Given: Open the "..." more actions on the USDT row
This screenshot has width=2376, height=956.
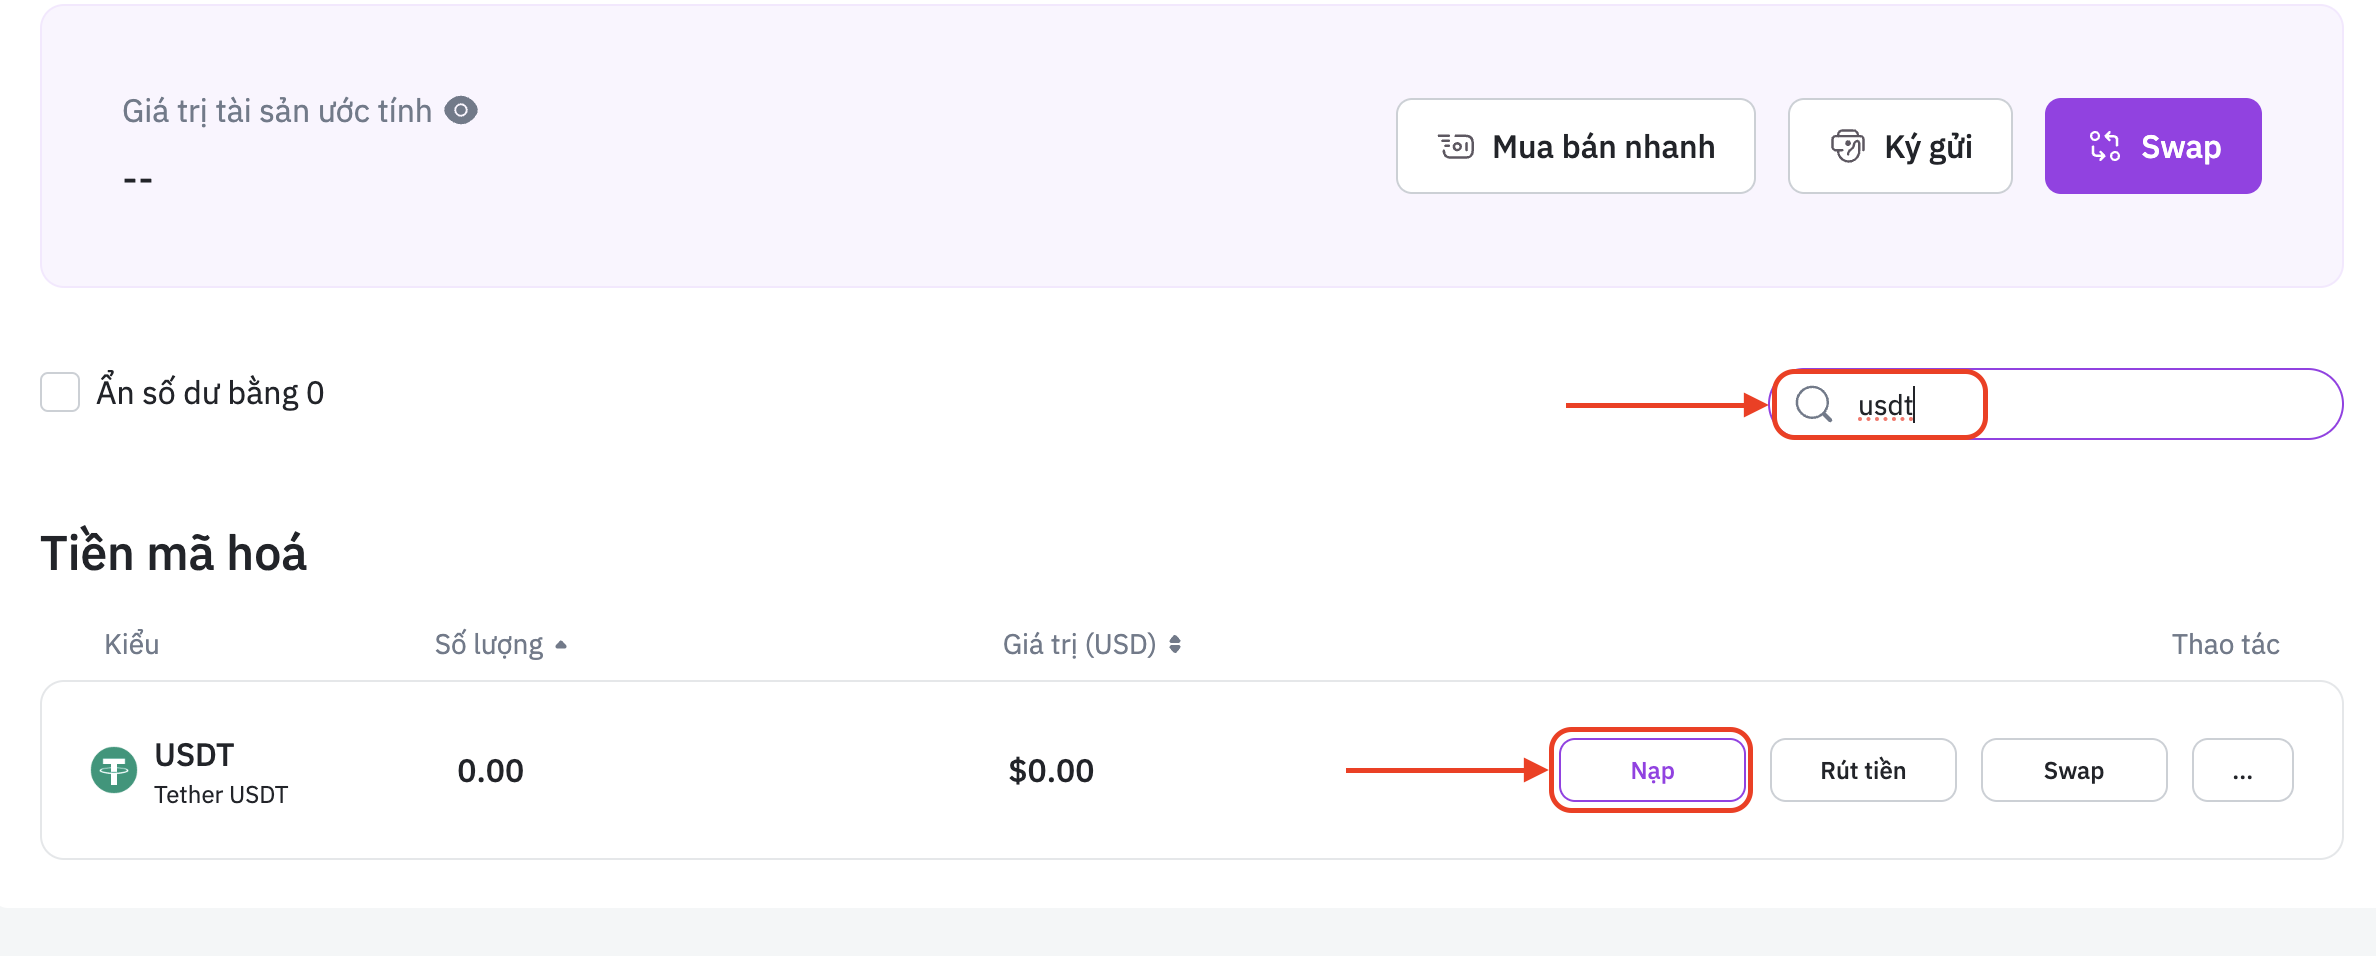Looking at the screenshot, I should [2242, 770].
